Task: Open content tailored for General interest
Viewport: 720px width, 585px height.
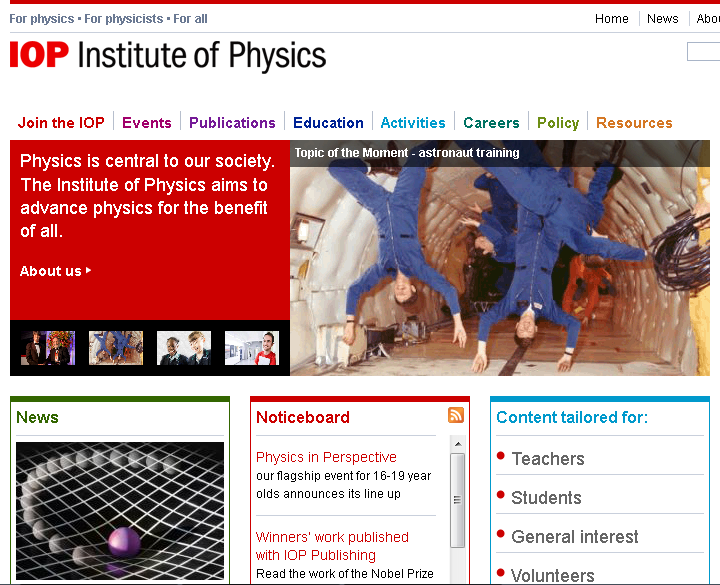Action: 575,537
